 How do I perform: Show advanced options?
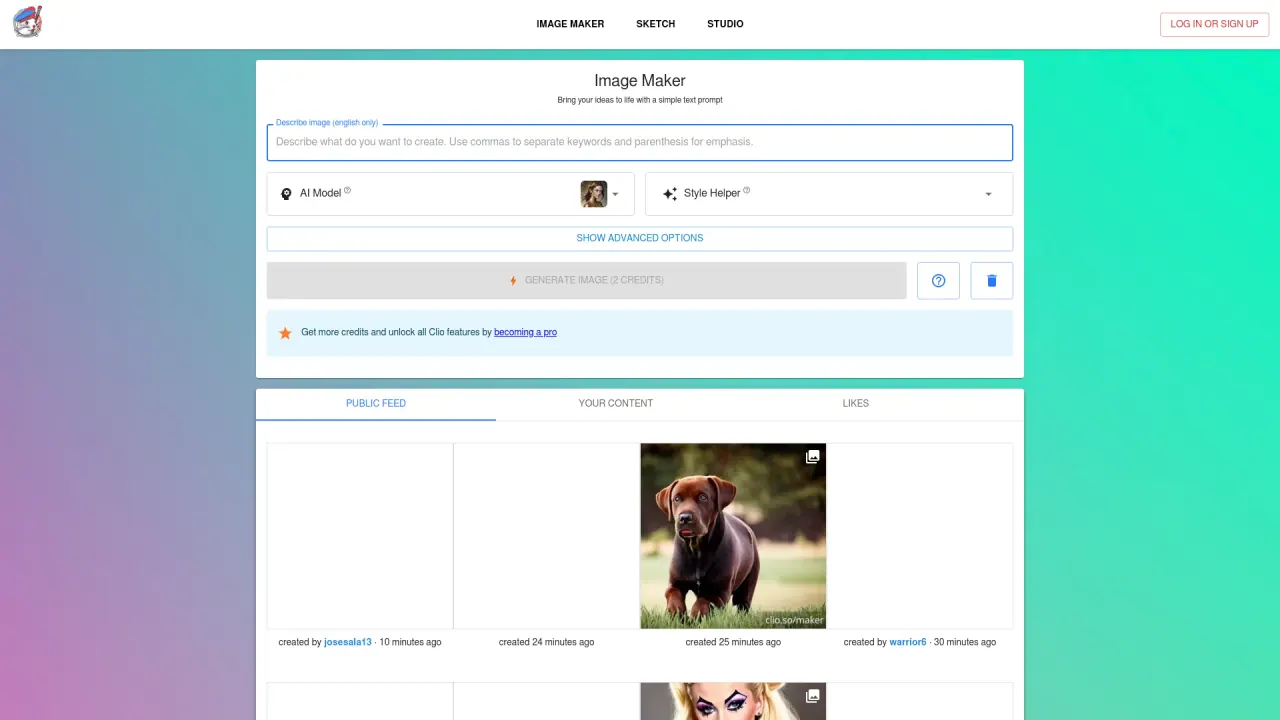tap(640, 238)
